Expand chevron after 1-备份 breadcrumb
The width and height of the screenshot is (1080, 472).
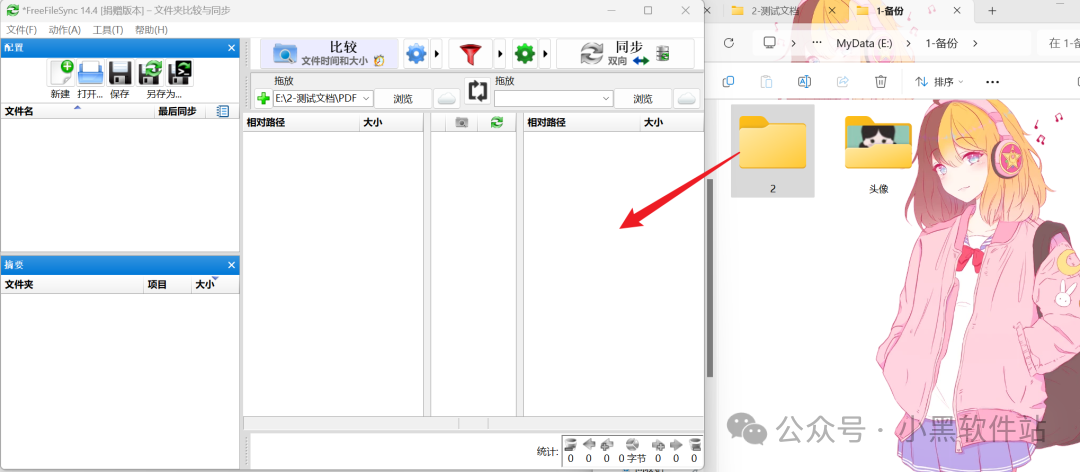975,43
